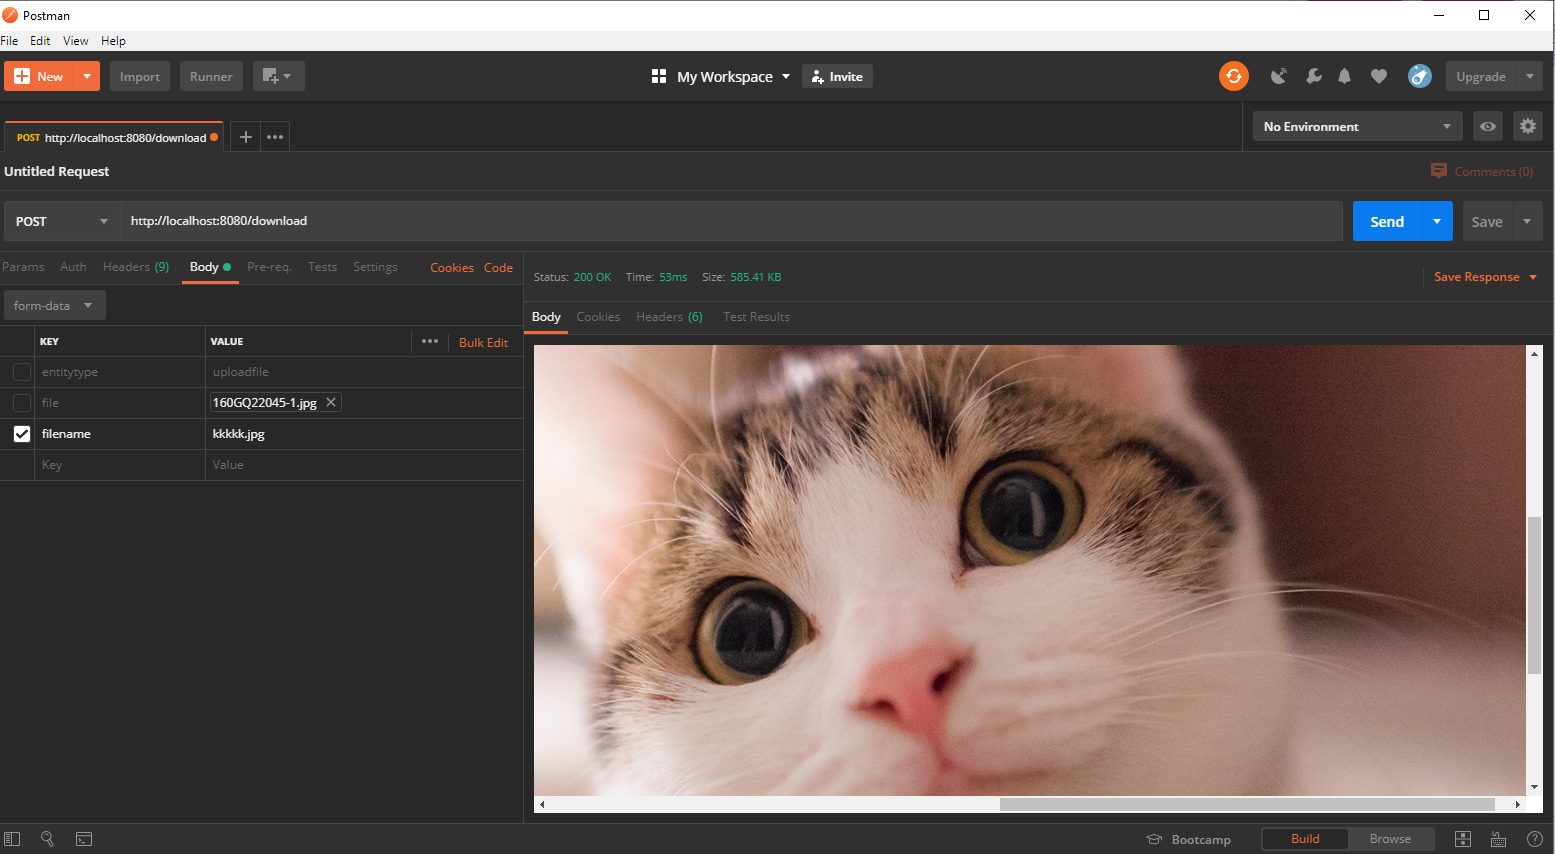Click the response vertical scrollbar thumb
1555x854 pixels.
pos(1534,594)
